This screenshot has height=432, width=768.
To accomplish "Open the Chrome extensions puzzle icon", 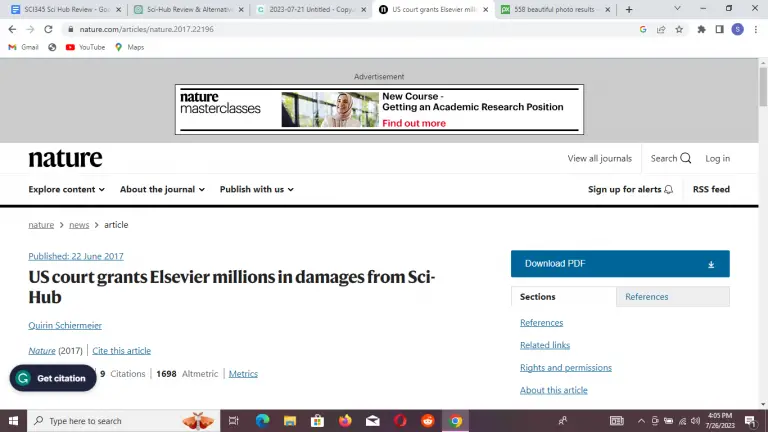I will point(701,29).
